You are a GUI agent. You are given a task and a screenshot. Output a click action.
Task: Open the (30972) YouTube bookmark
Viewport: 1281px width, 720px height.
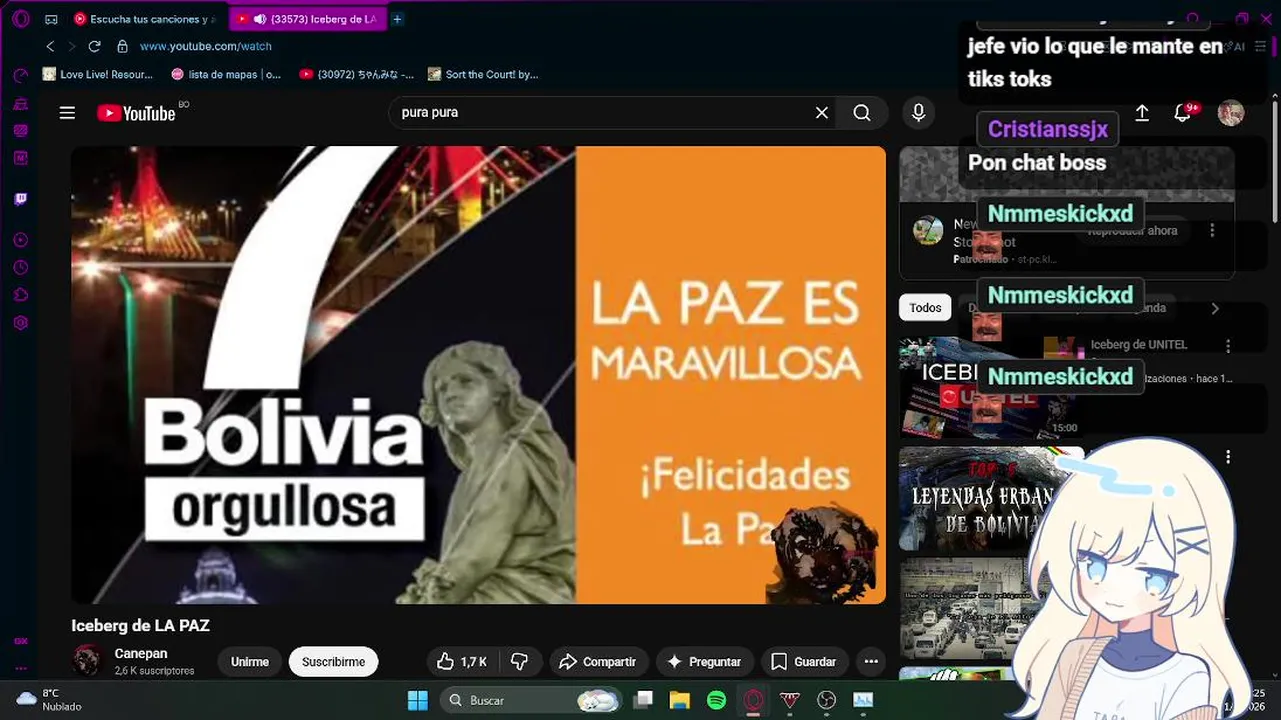[357, 74]
